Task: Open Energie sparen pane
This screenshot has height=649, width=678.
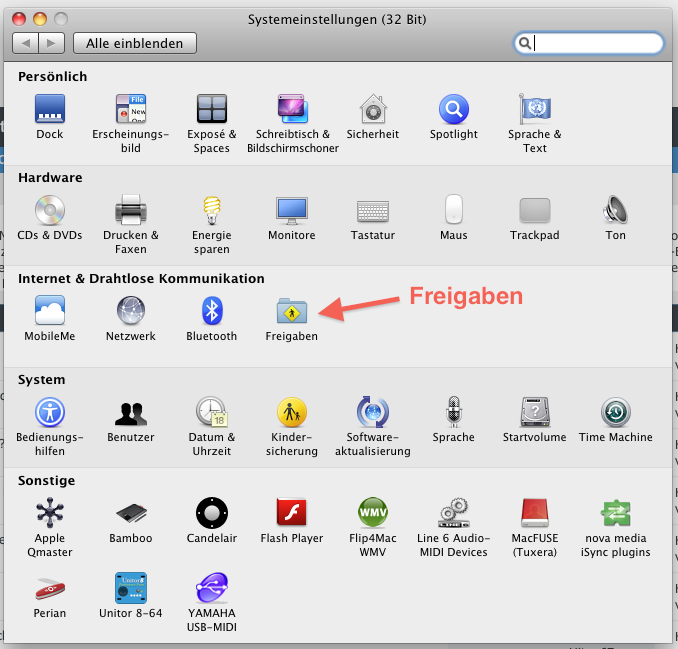Action: [x=211, y=210]
